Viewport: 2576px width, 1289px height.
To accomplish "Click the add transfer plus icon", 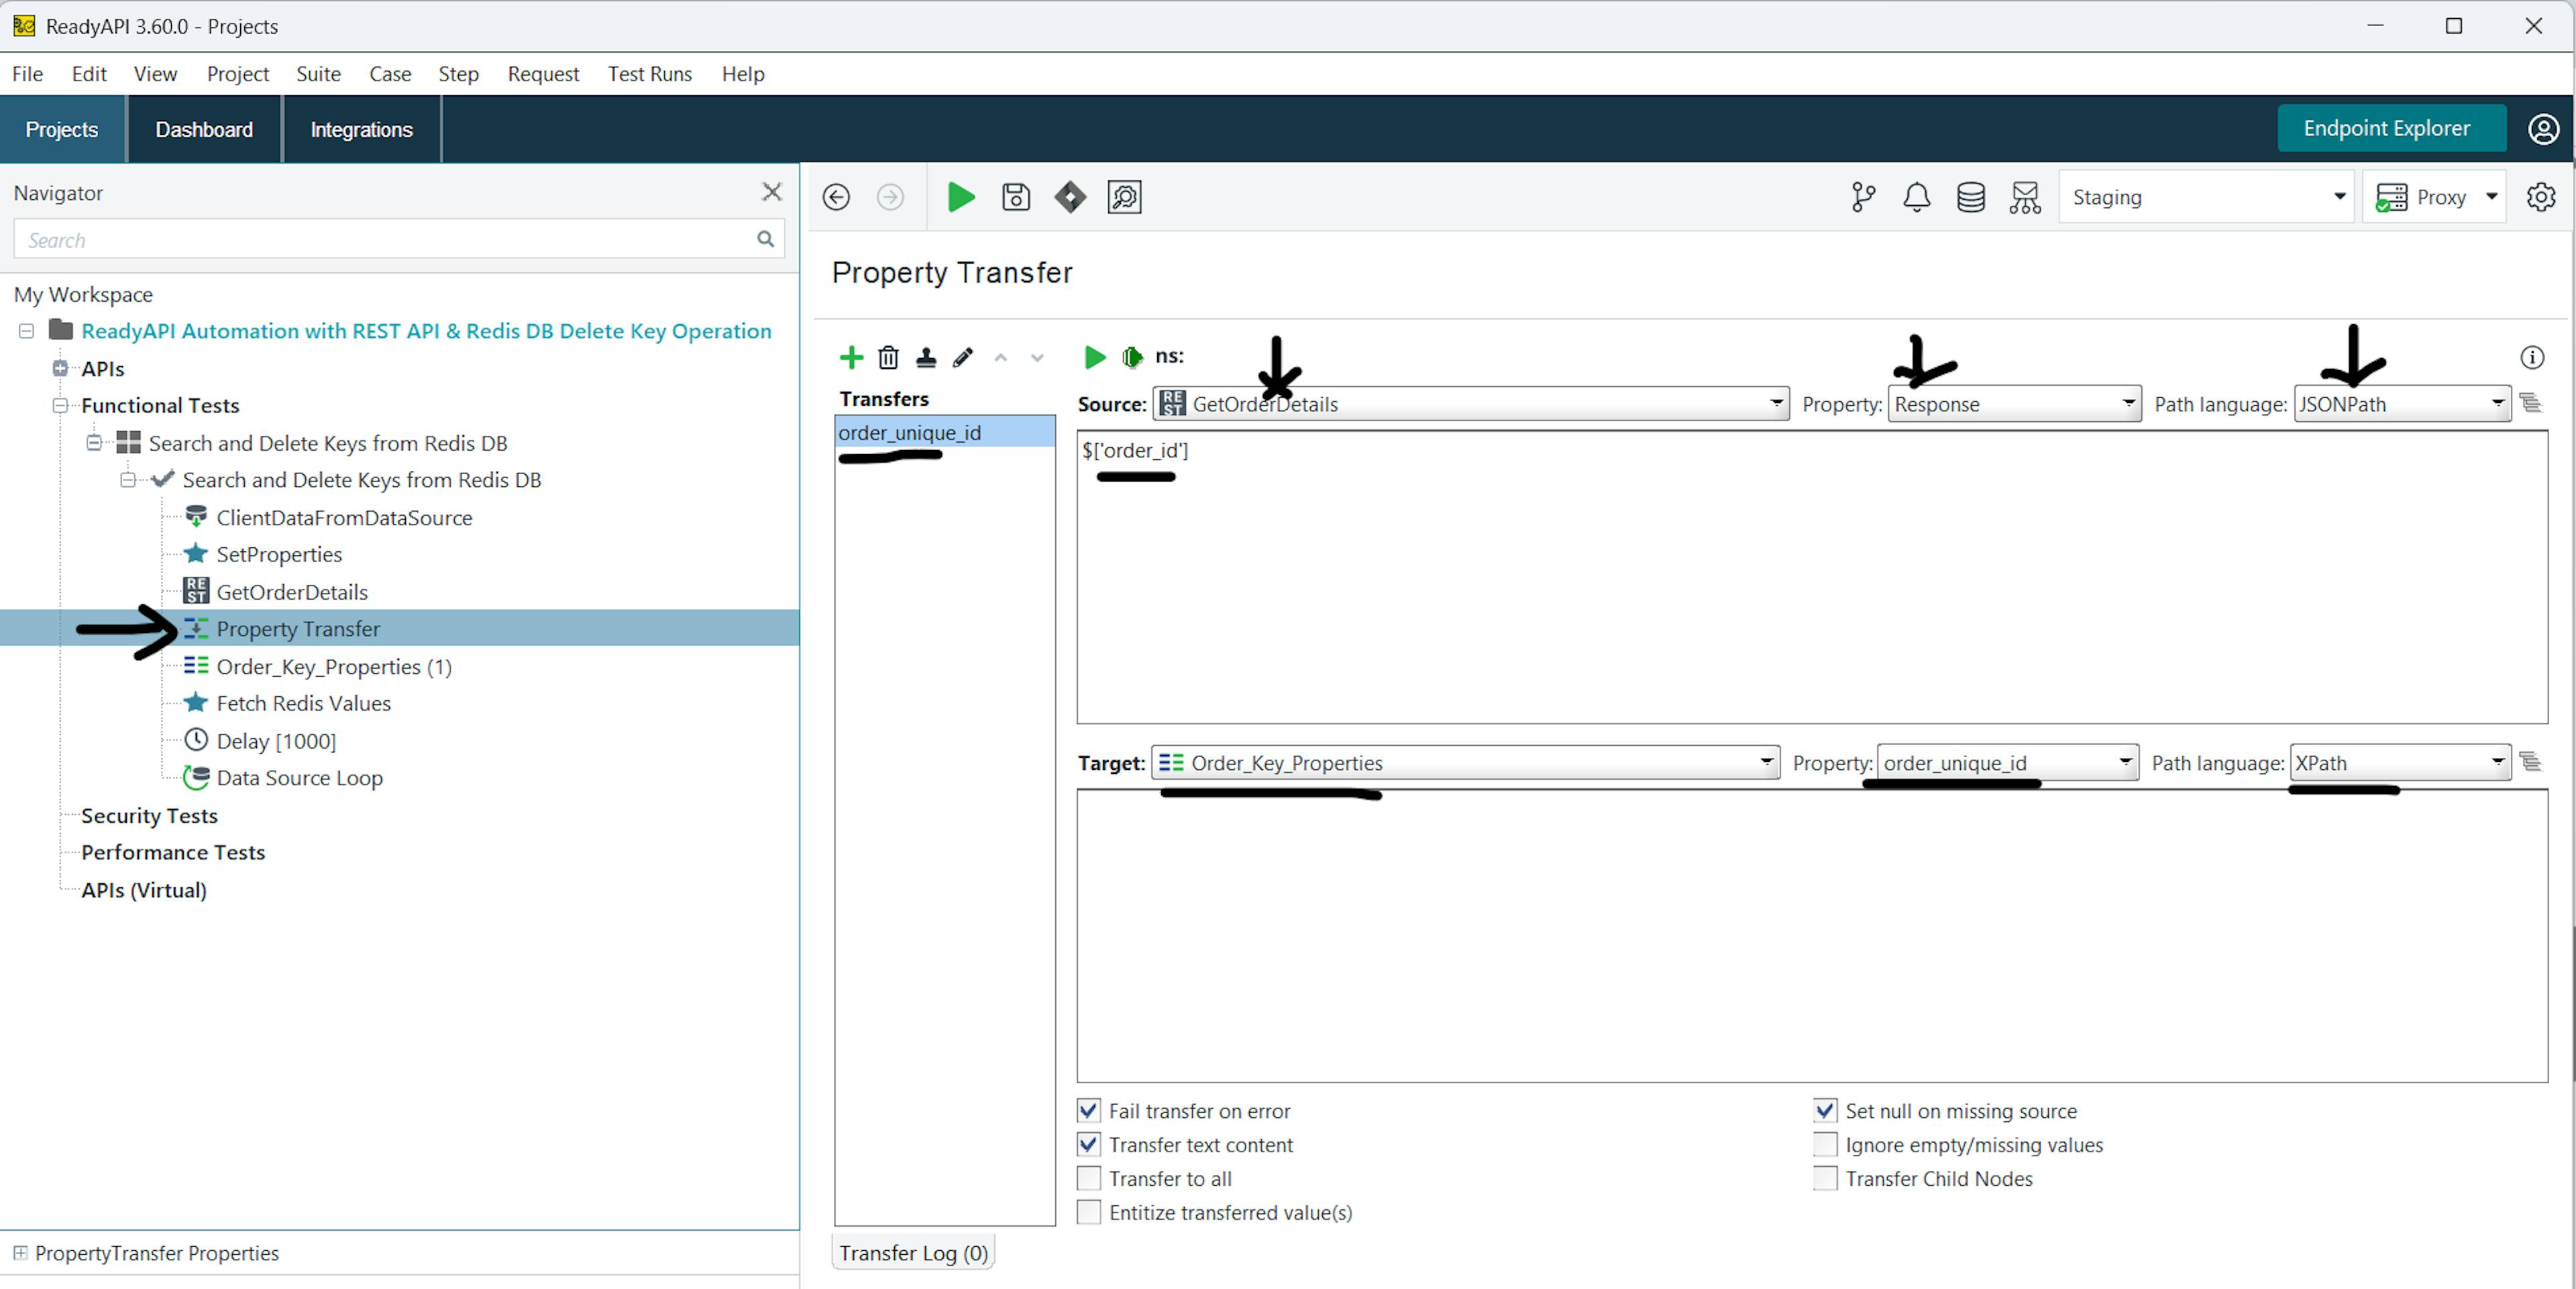I will (x=851, y=357).
